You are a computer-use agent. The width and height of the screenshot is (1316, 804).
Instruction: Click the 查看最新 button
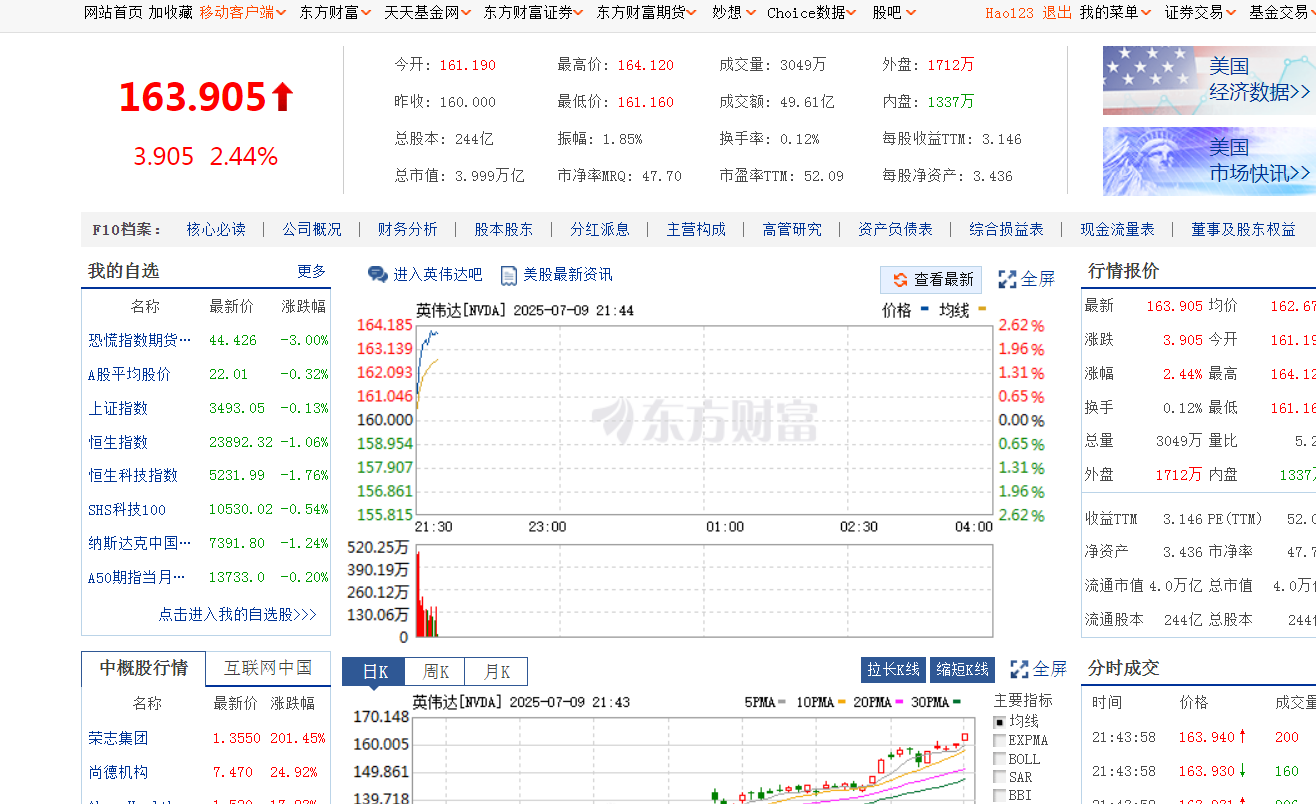(x=932, y=280)
